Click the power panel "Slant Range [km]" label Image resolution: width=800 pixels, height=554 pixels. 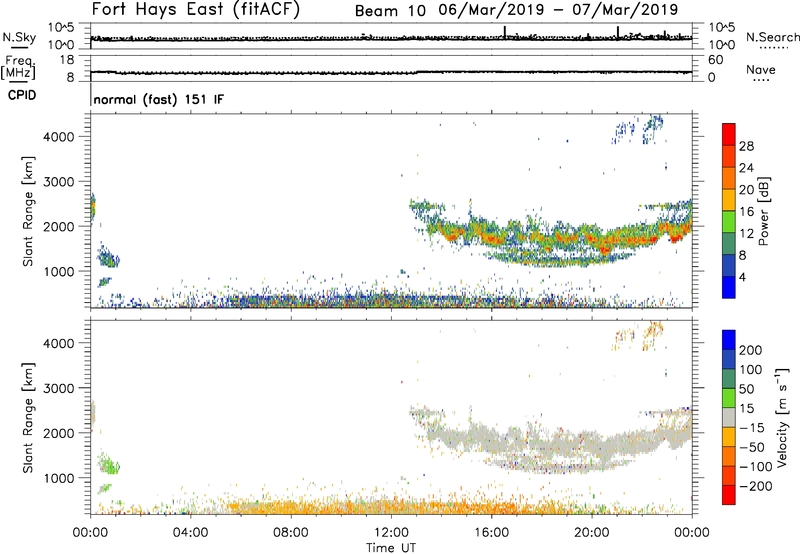28,211
